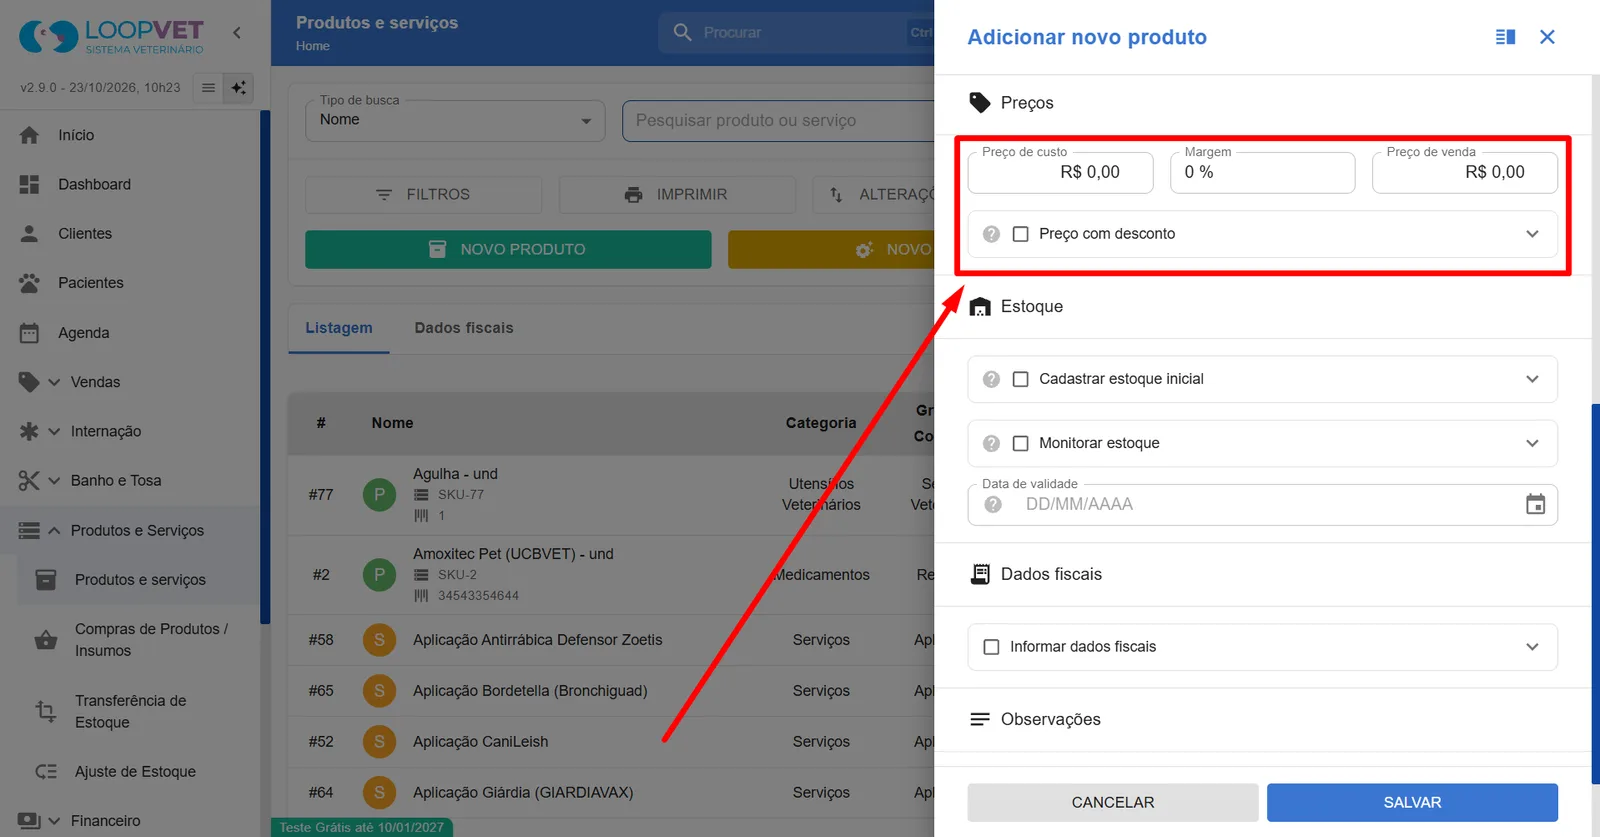Switch to the Dados fiscais tab
This screenshot has height=837, width=1600.
[x=464, y=328]
